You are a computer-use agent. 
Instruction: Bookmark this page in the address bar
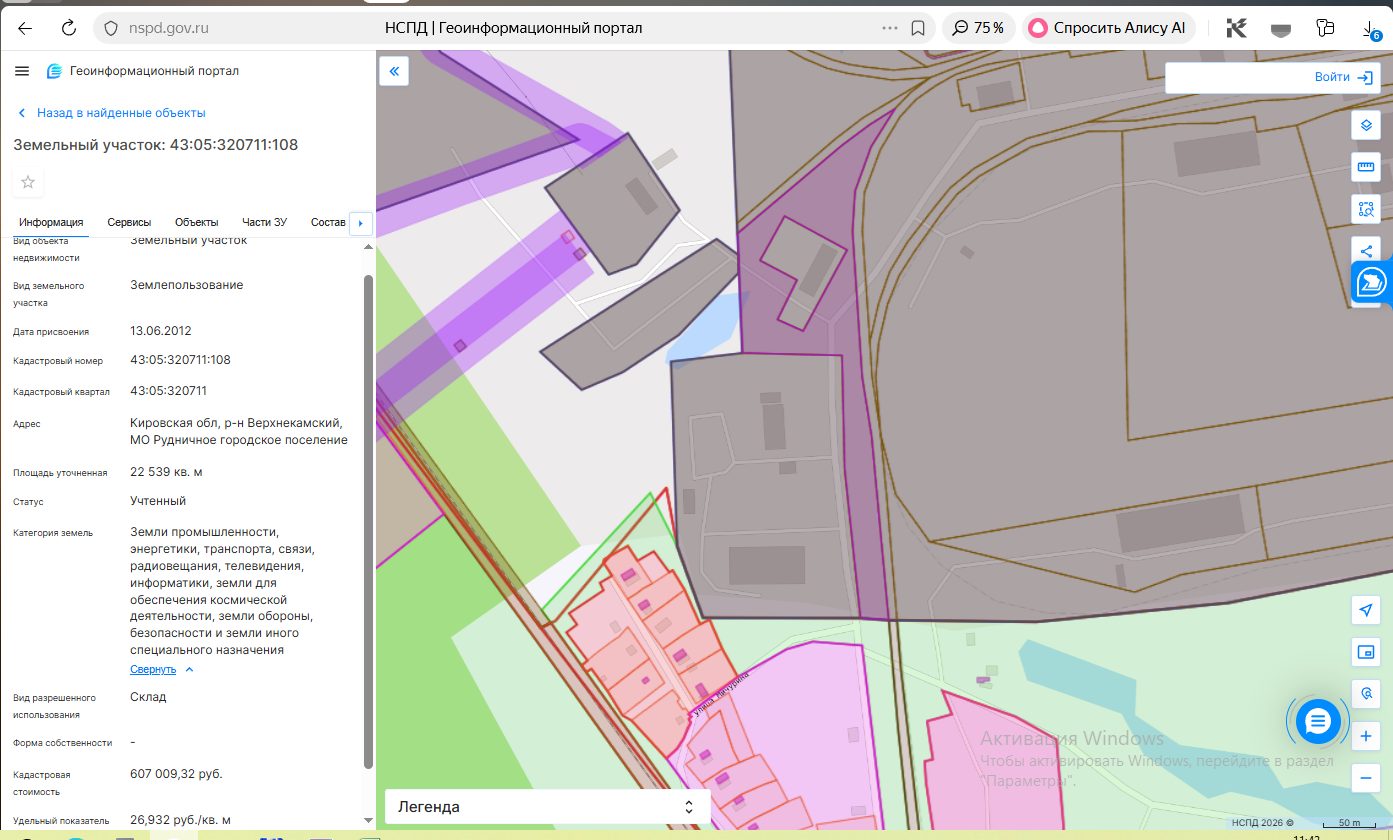(918, 28)
